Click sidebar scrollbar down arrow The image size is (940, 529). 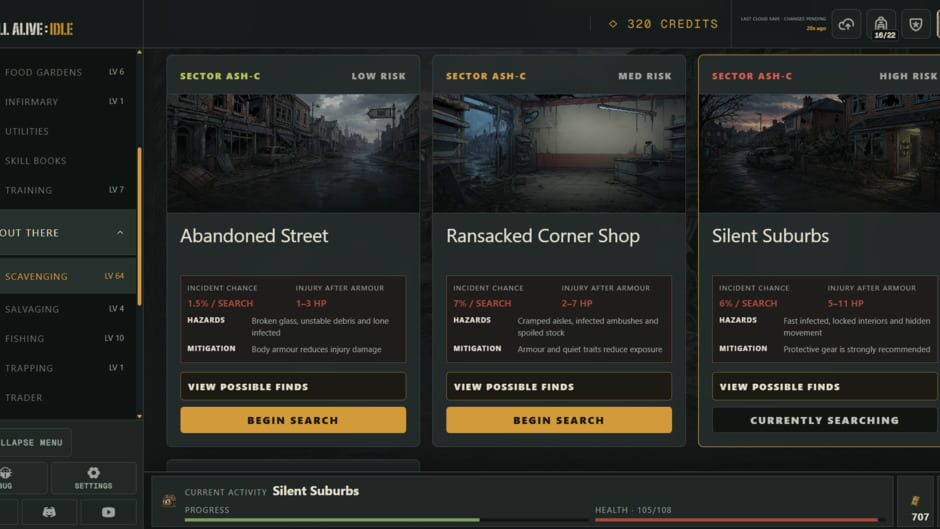tap(140, 416)
